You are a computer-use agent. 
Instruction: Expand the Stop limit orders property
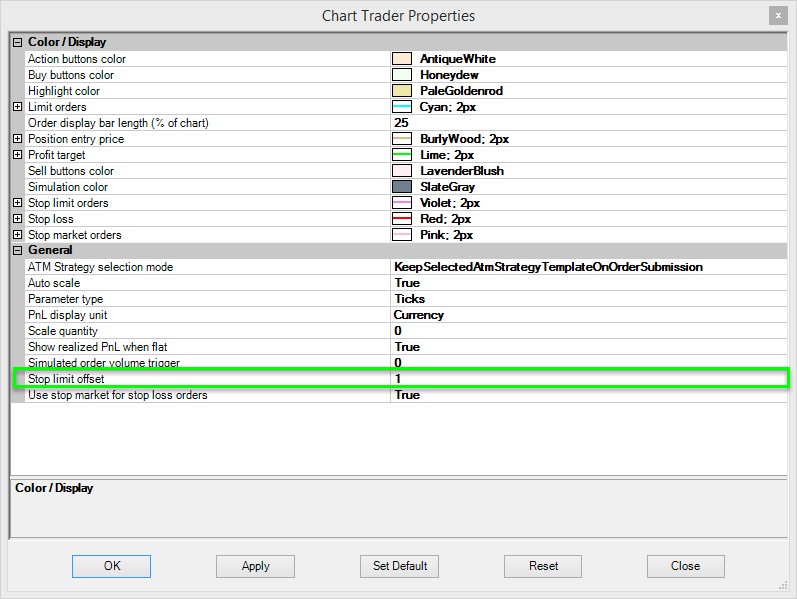tap(17, 203)
